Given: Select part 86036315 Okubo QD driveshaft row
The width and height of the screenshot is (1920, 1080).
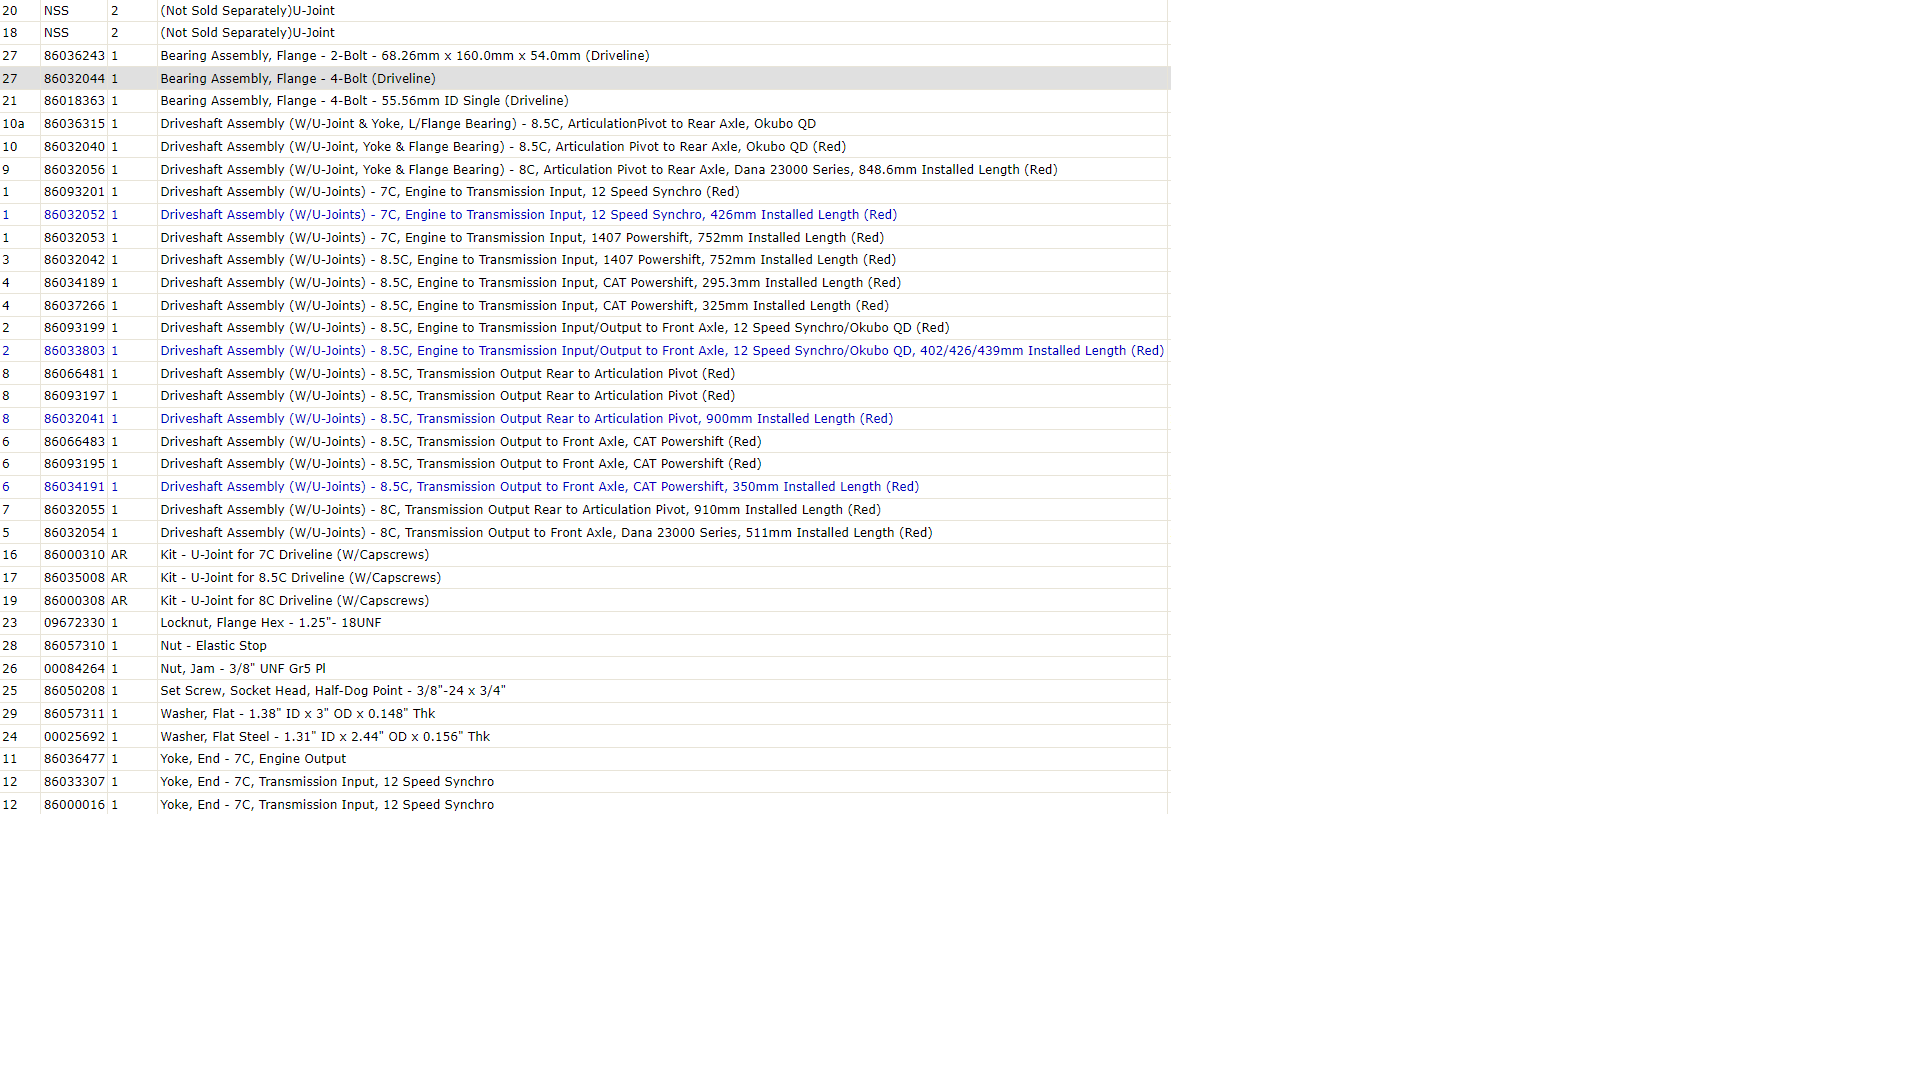Looking at the screenshot, I should pyautogui.click(x=584, y=124).
